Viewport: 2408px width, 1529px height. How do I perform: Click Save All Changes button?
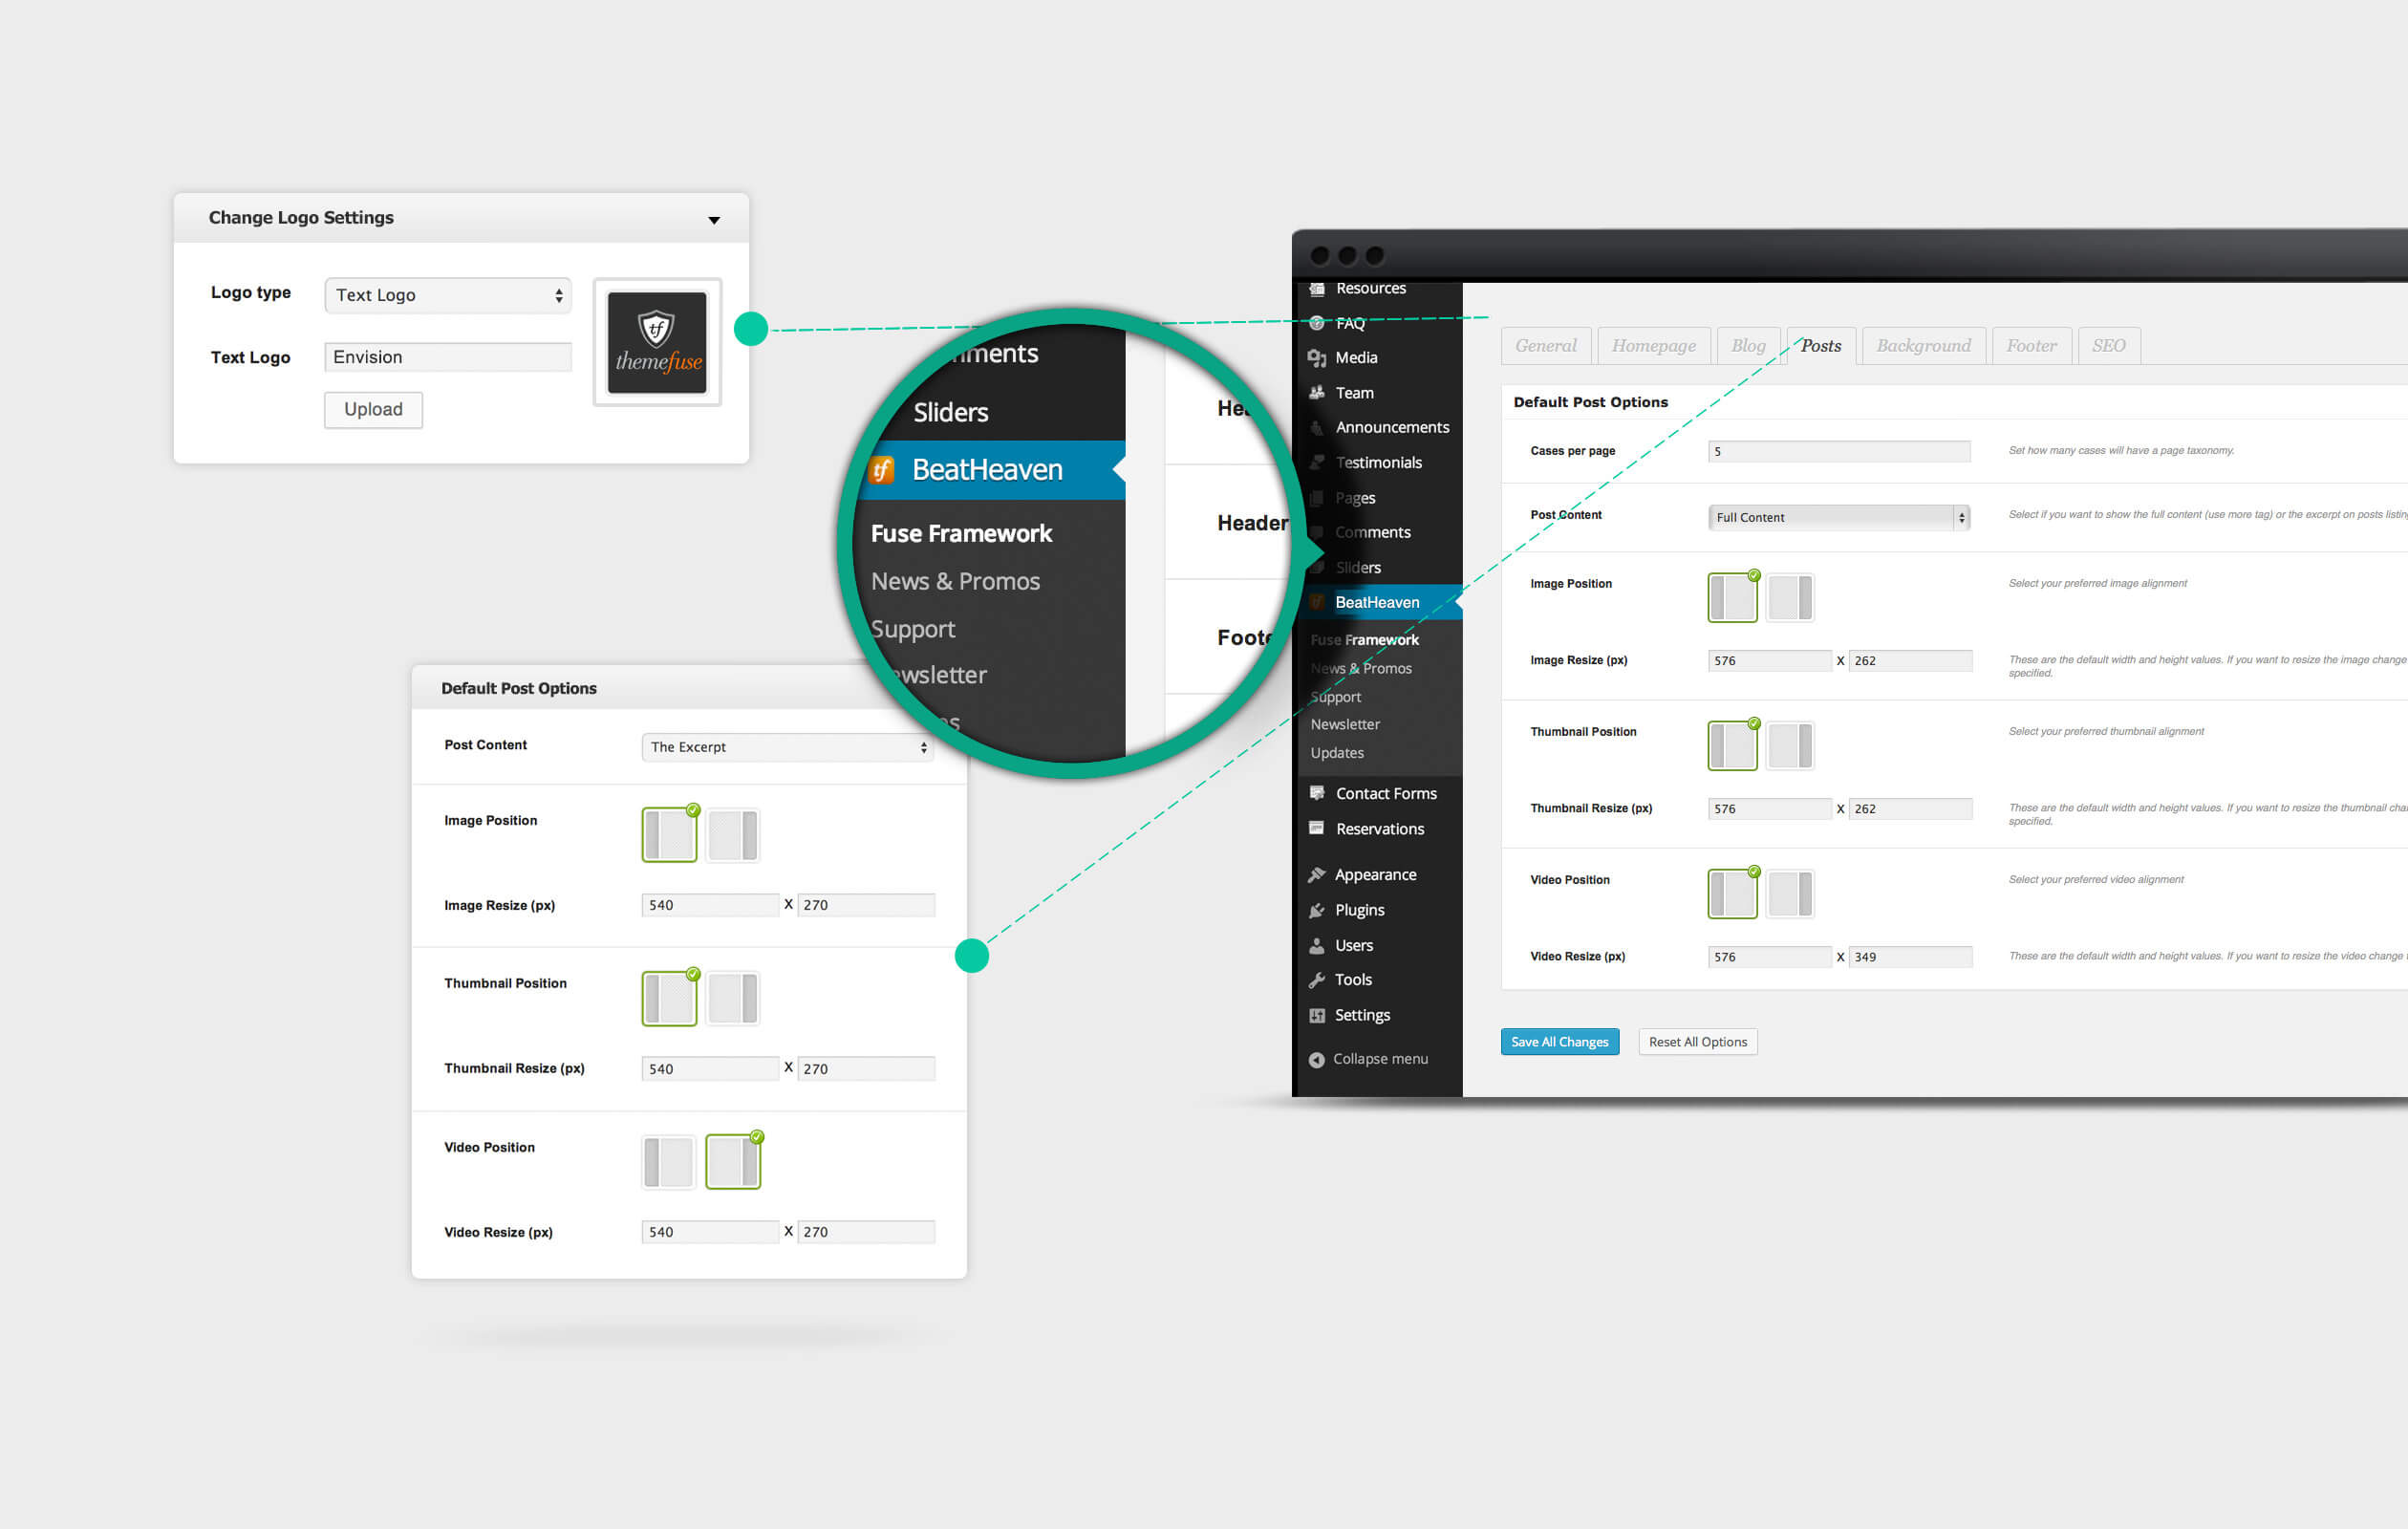1557,1041
